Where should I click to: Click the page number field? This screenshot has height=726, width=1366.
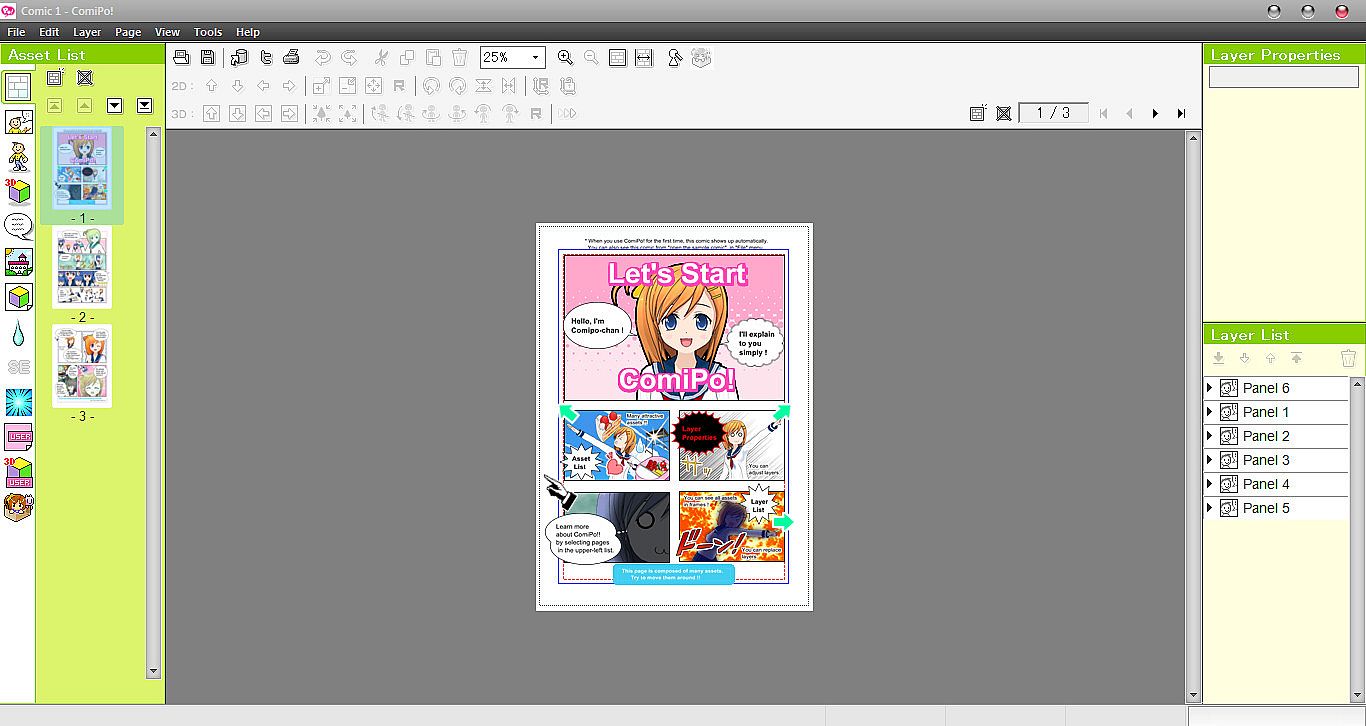[1053, 113]
